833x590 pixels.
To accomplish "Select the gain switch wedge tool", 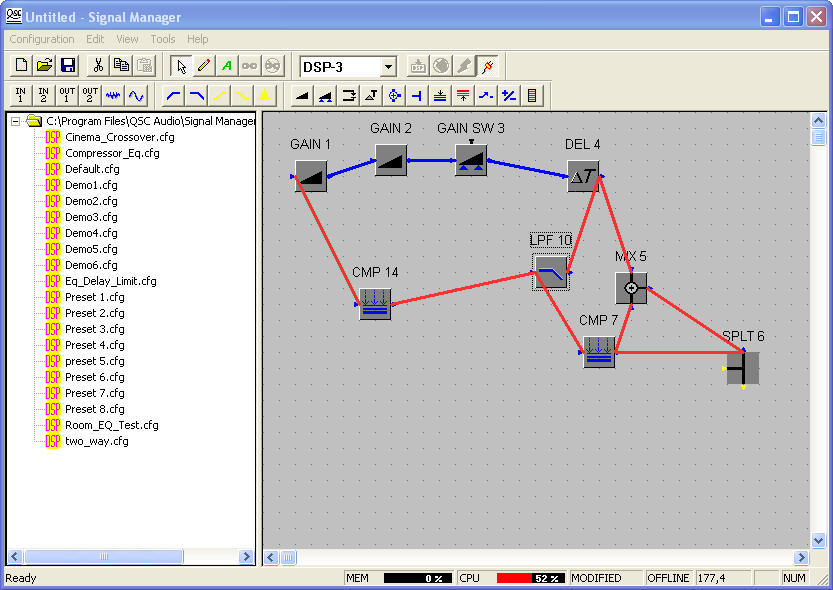I will (325, 96).
